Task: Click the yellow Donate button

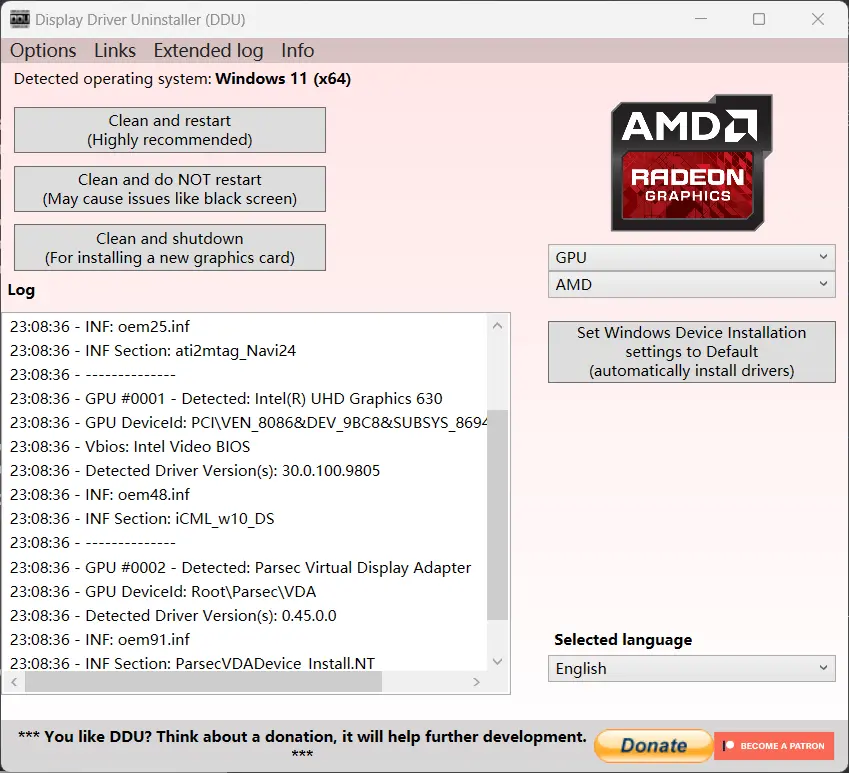Action: coord(652,745)
